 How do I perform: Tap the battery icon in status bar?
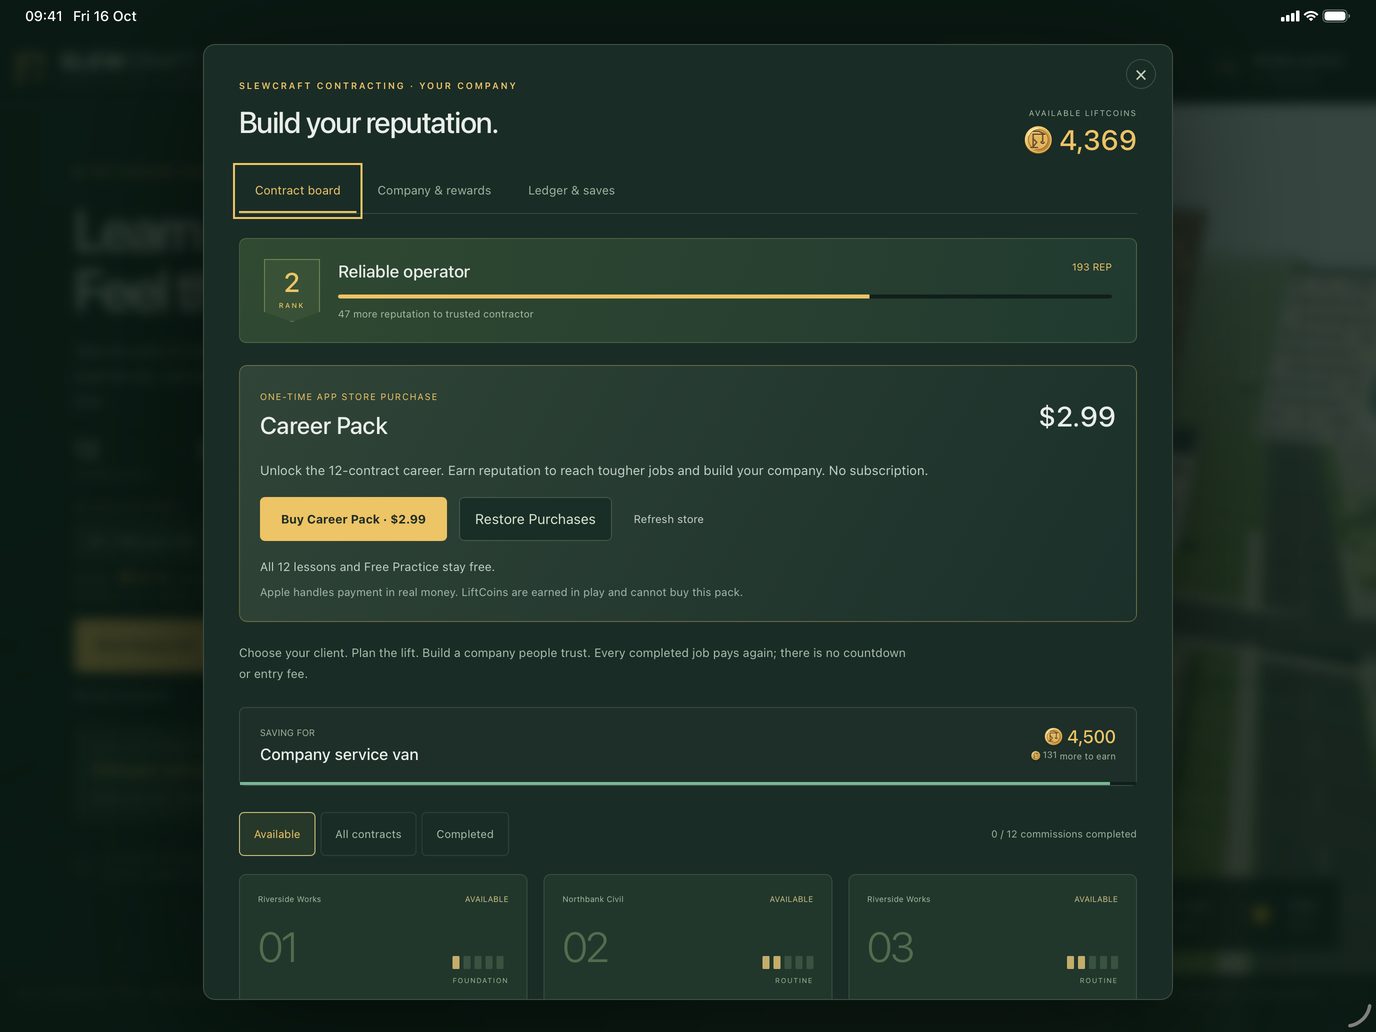click(x=1336, y=16)
